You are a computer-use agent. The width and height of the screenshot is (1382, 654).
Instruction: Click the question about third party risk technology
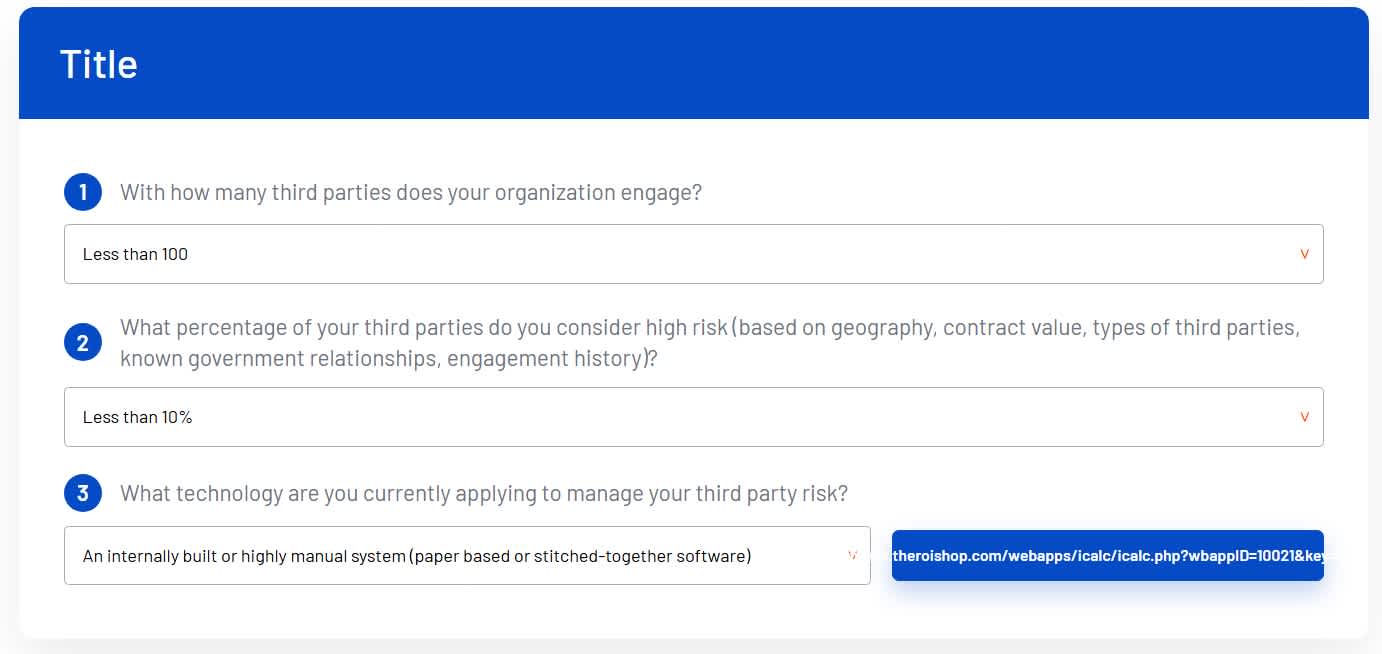click(484, 493)
